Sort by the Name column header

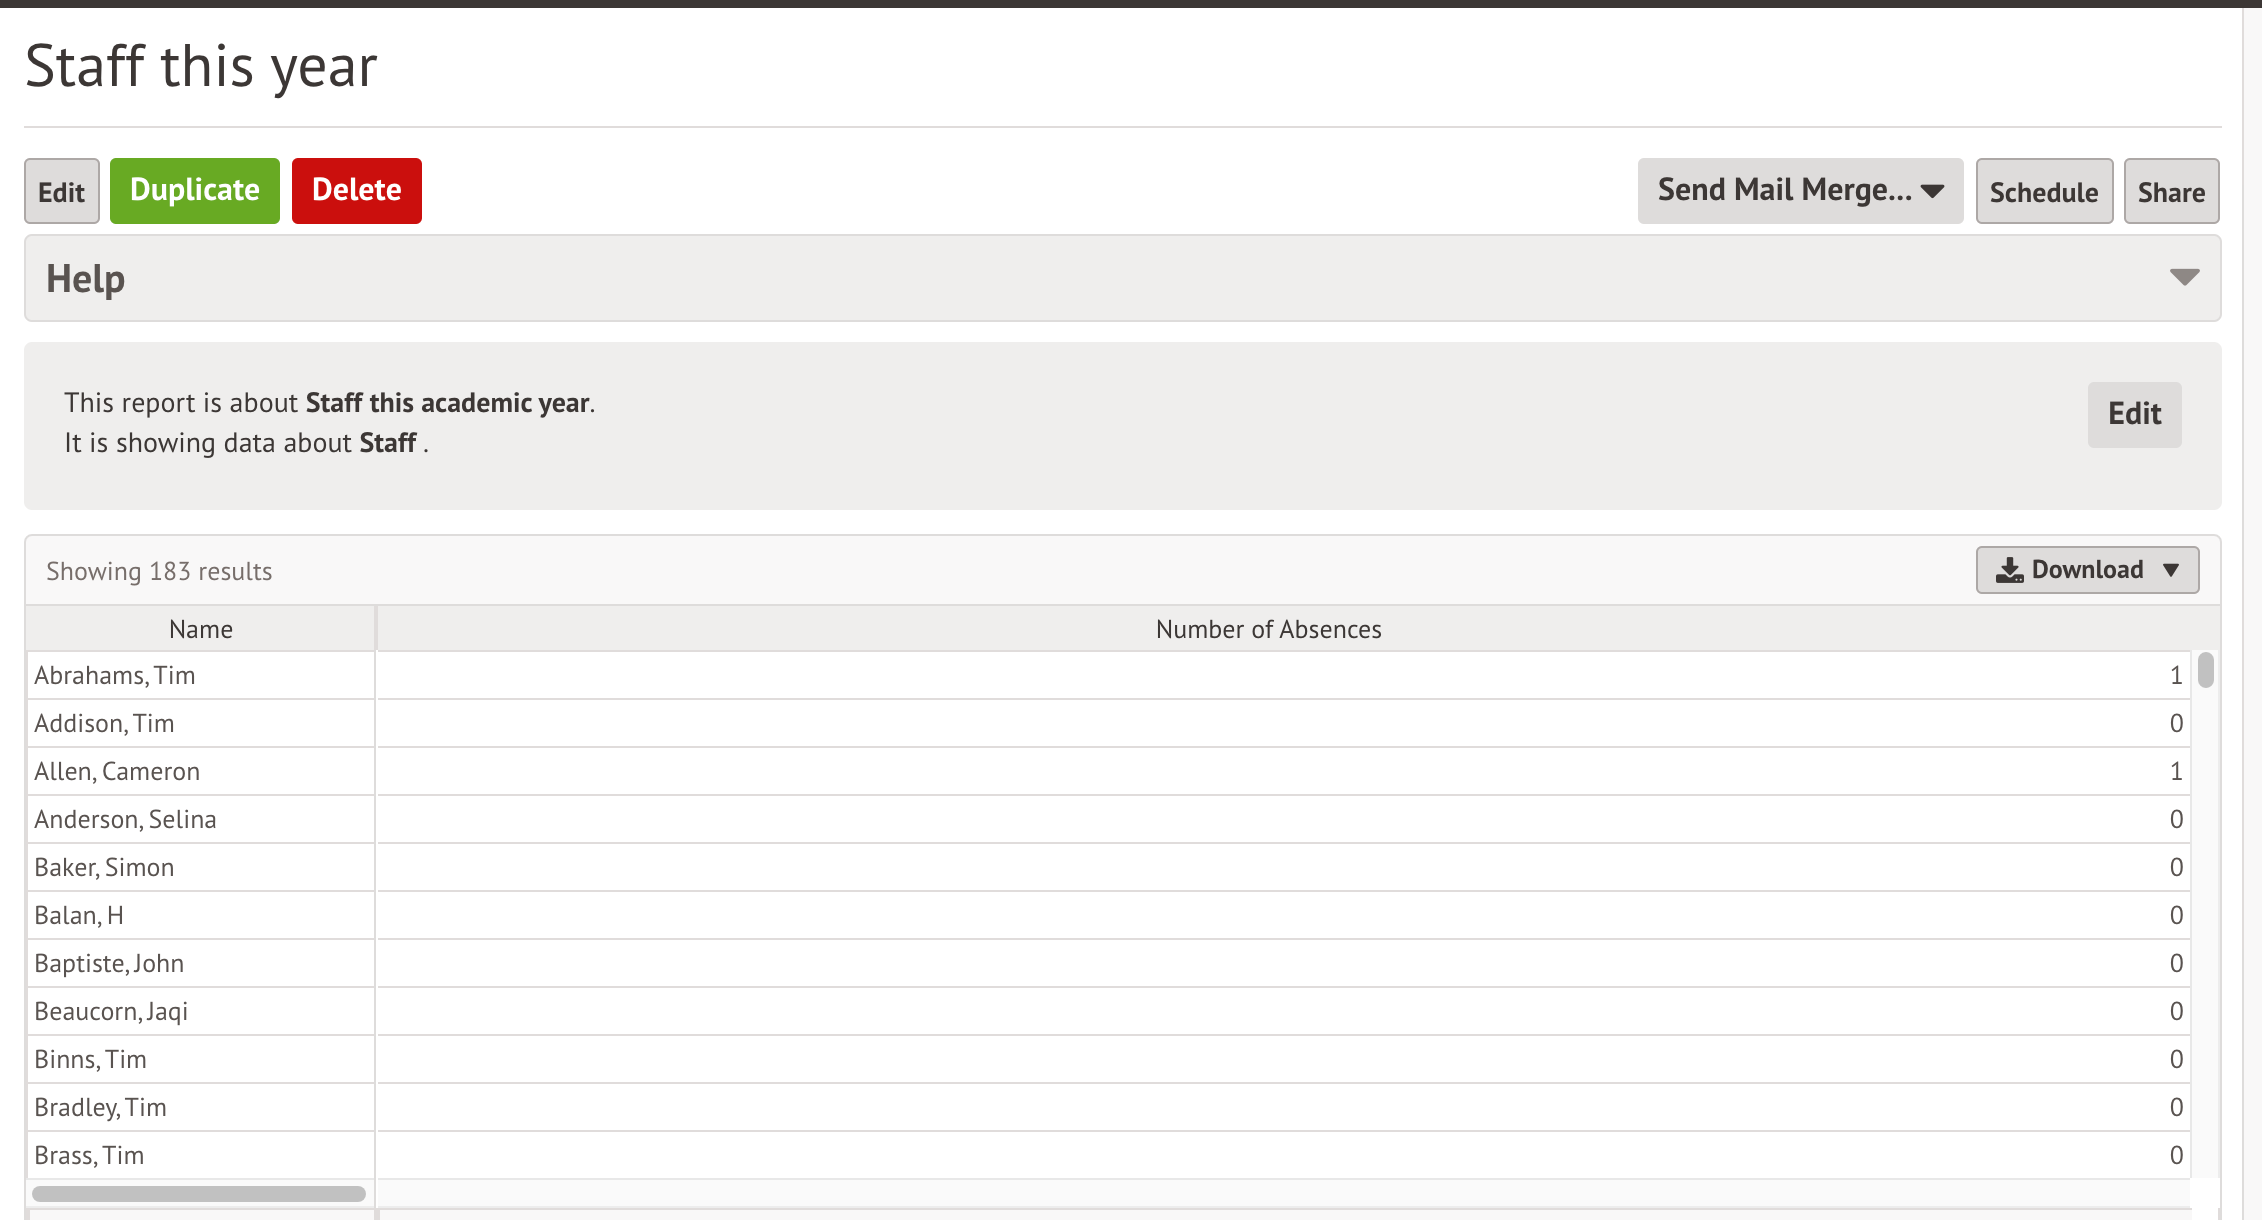(201, 629)
